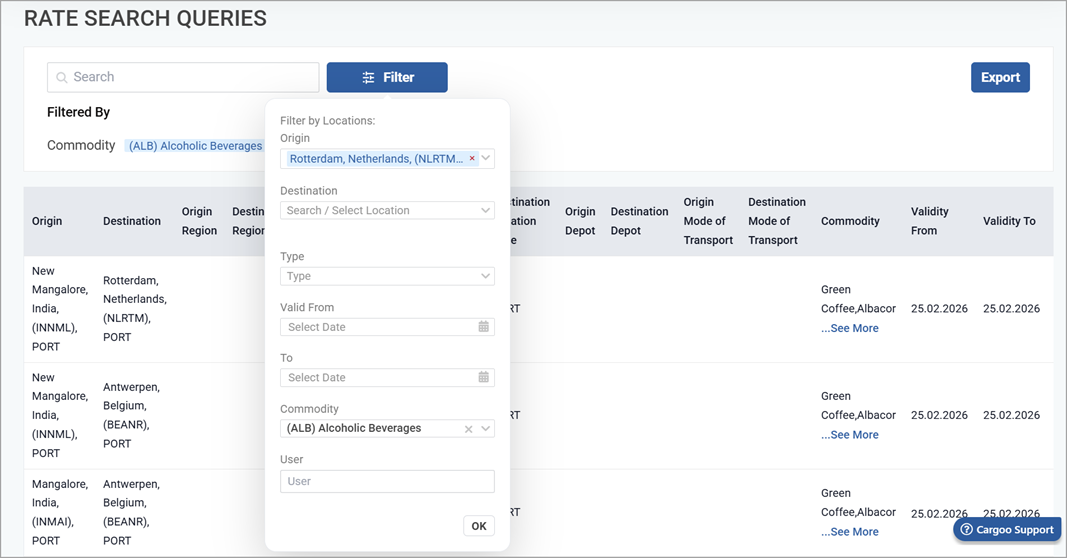
Task: Remove Rotterdam origin tag with red x
Action: pos(472,158)
